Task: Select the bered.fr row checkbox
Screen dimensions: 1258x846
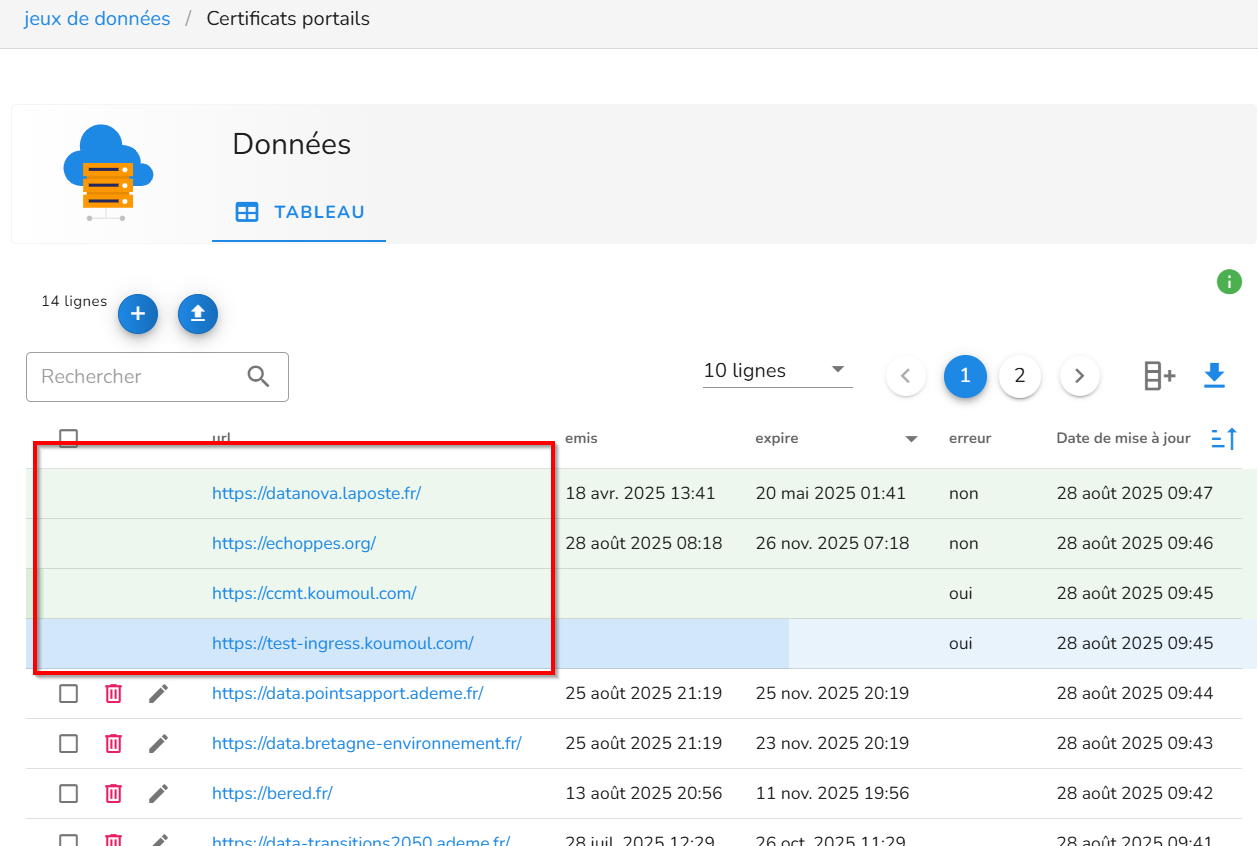Action: (68, 793)
